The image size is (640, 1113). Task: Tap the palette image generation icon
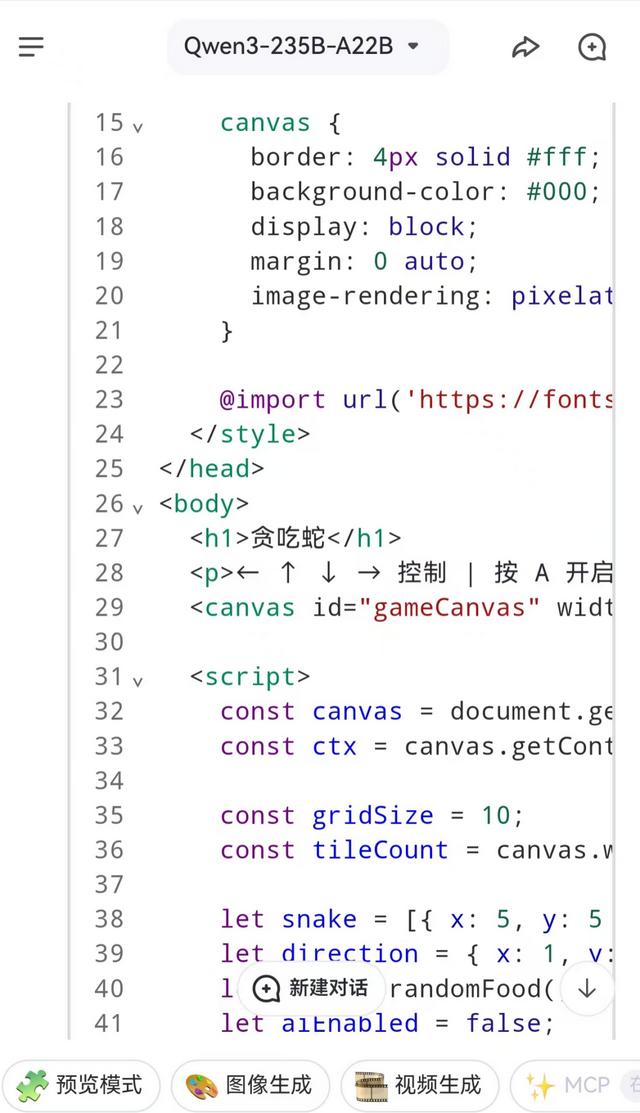[202, 1085]
